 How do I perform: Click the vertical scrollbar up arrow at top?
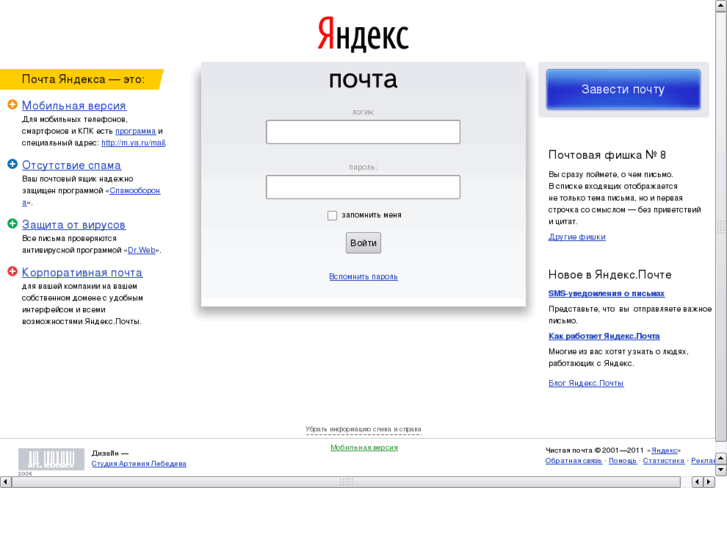pyautogui.click(x=721, y=5)
